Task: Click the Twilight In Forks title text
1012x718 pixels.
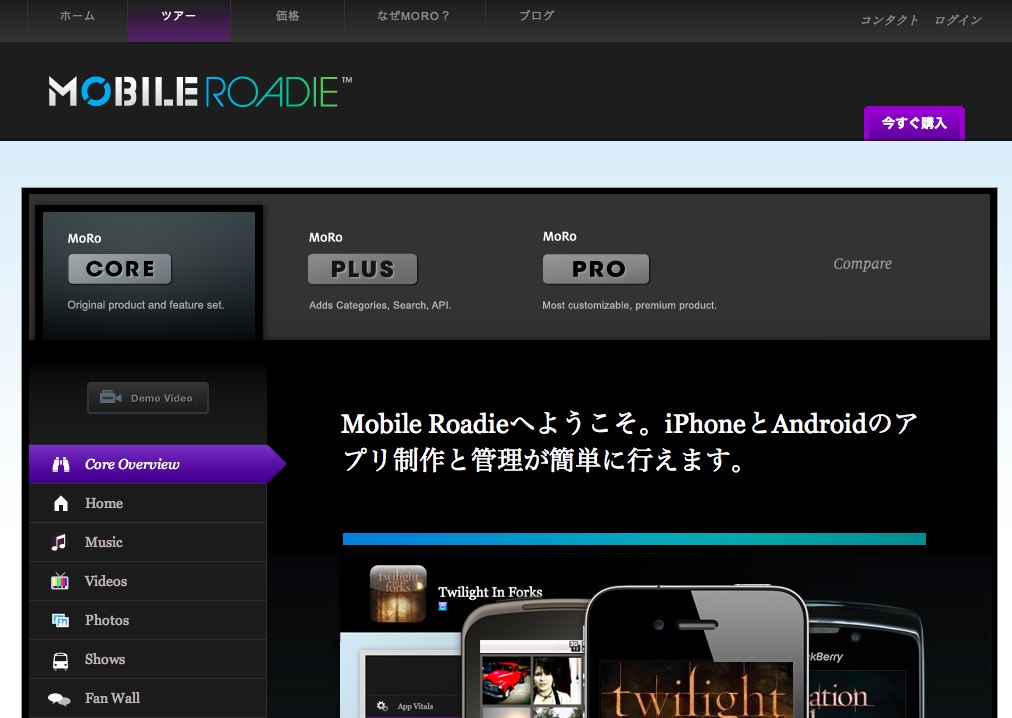Action: point(491,592)
